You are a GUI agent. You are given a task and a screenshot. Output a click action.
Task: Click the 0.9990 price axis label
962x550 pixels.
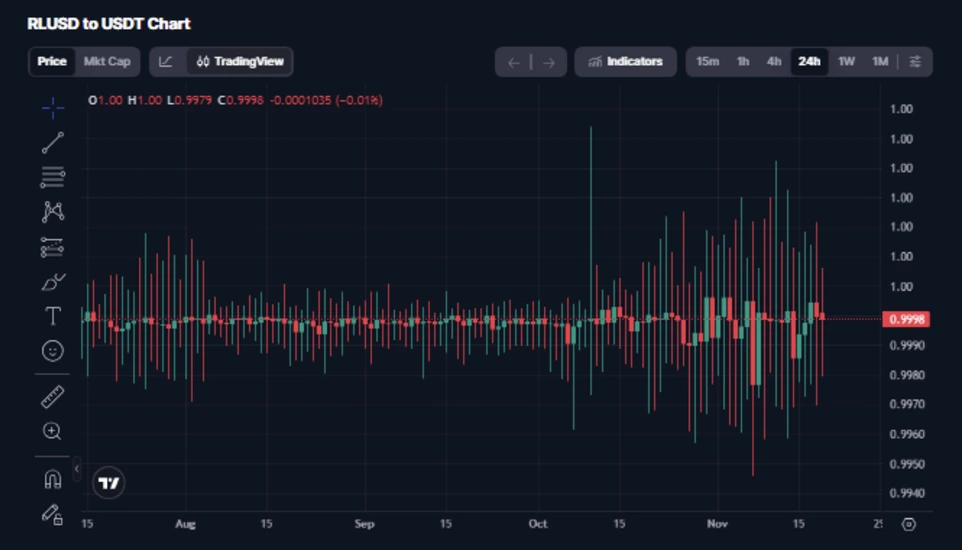[906, 346]
